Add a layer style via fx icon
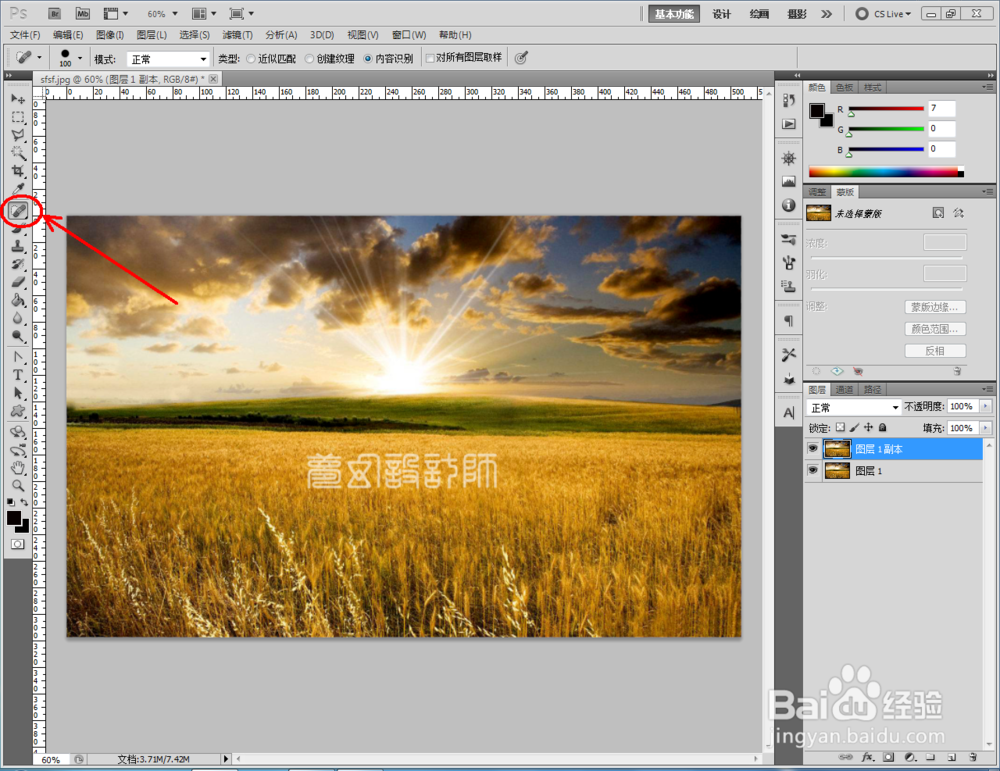This screenshot has width=1000, height=771. [x=867, y=757]
